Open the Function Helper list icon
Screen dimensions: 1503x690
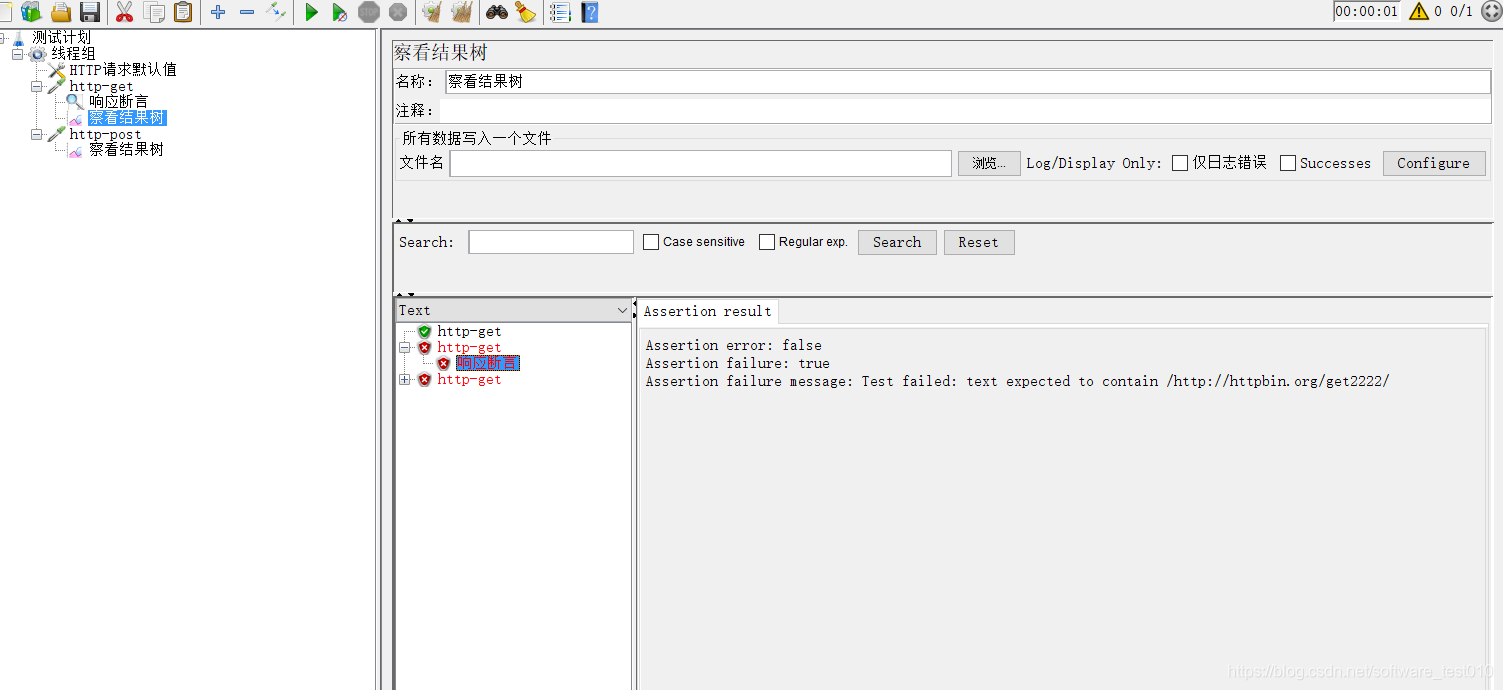(560, 12)
